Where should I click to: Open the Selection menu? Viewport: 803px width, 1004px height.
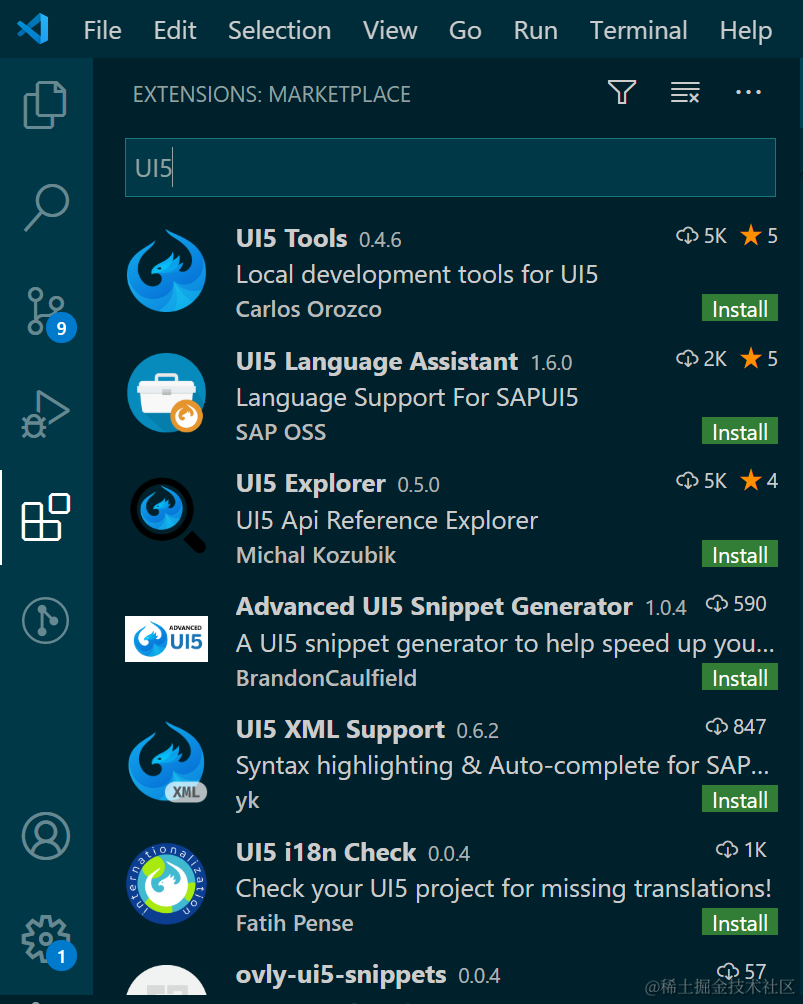click(279, 30)
